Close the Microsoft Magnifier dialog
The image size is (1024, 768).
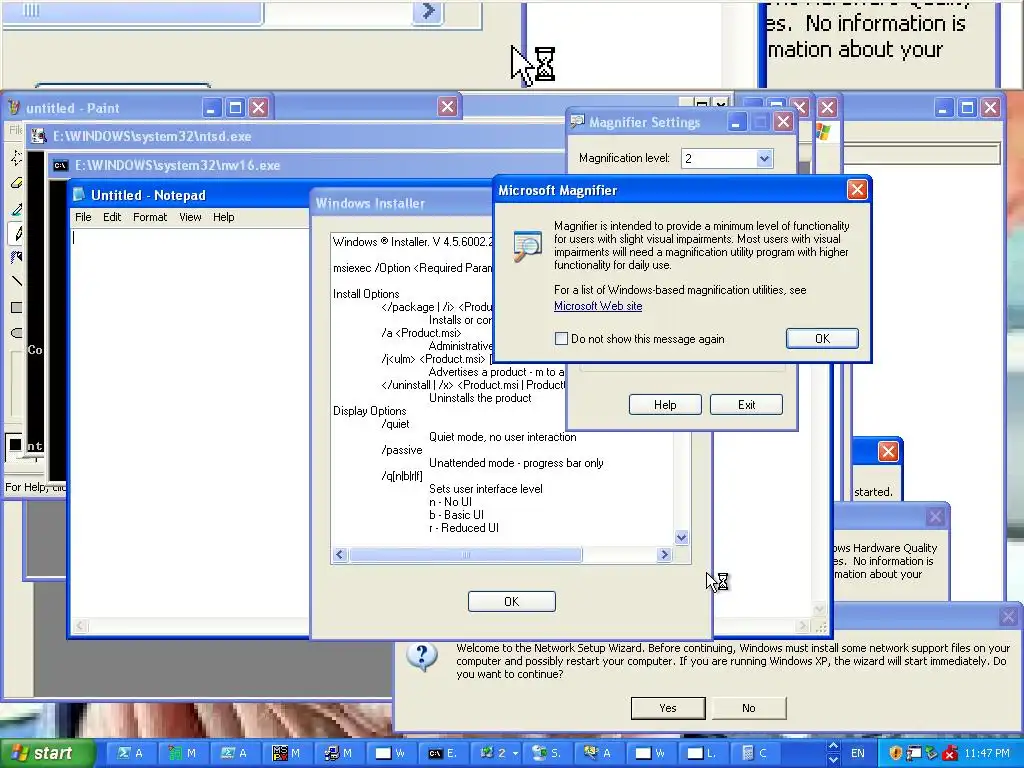pyautogui.click(x=857, y=190)
